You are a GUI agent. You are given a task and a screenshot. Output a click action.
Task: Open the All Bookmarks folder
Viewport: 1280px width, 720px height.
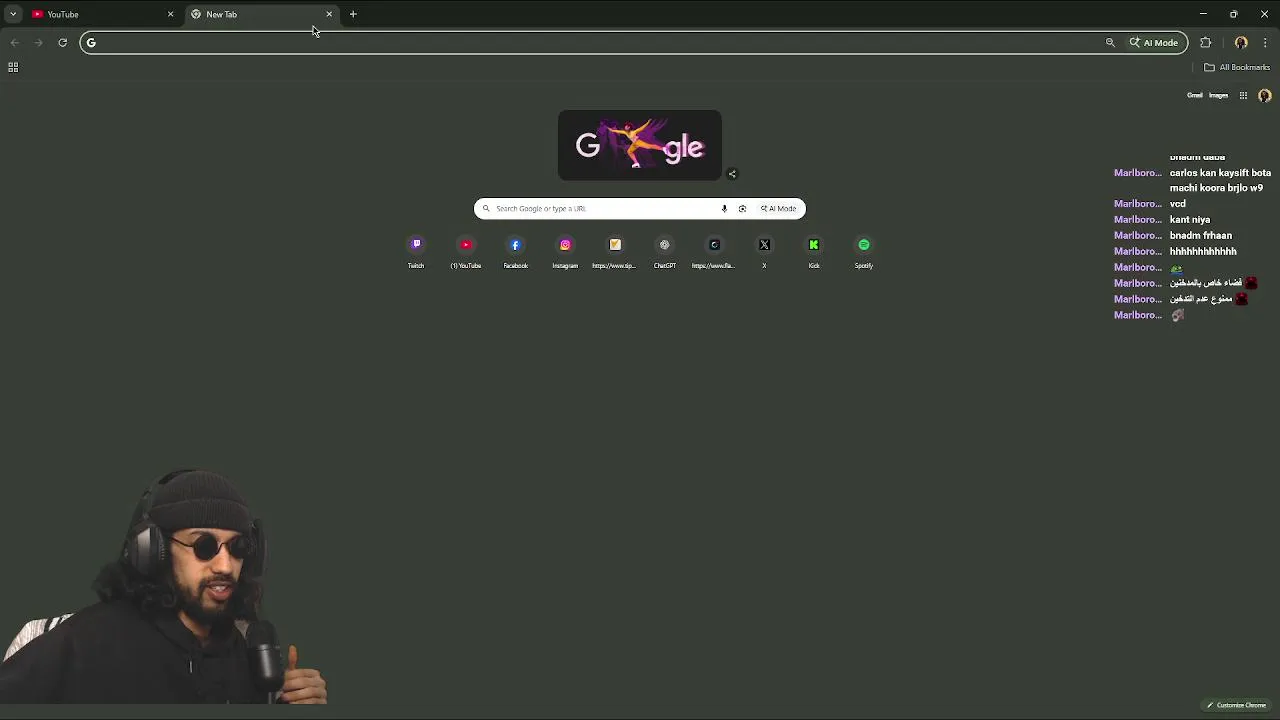(1237, 67)
